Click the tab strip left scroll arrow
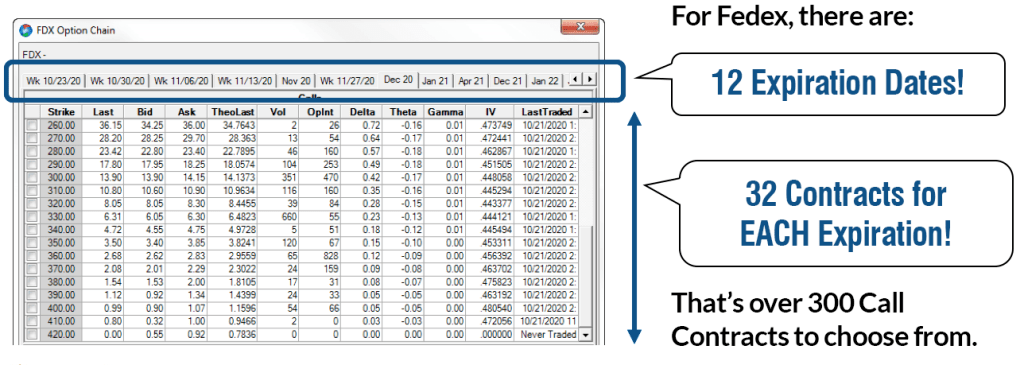 point(575,80)
